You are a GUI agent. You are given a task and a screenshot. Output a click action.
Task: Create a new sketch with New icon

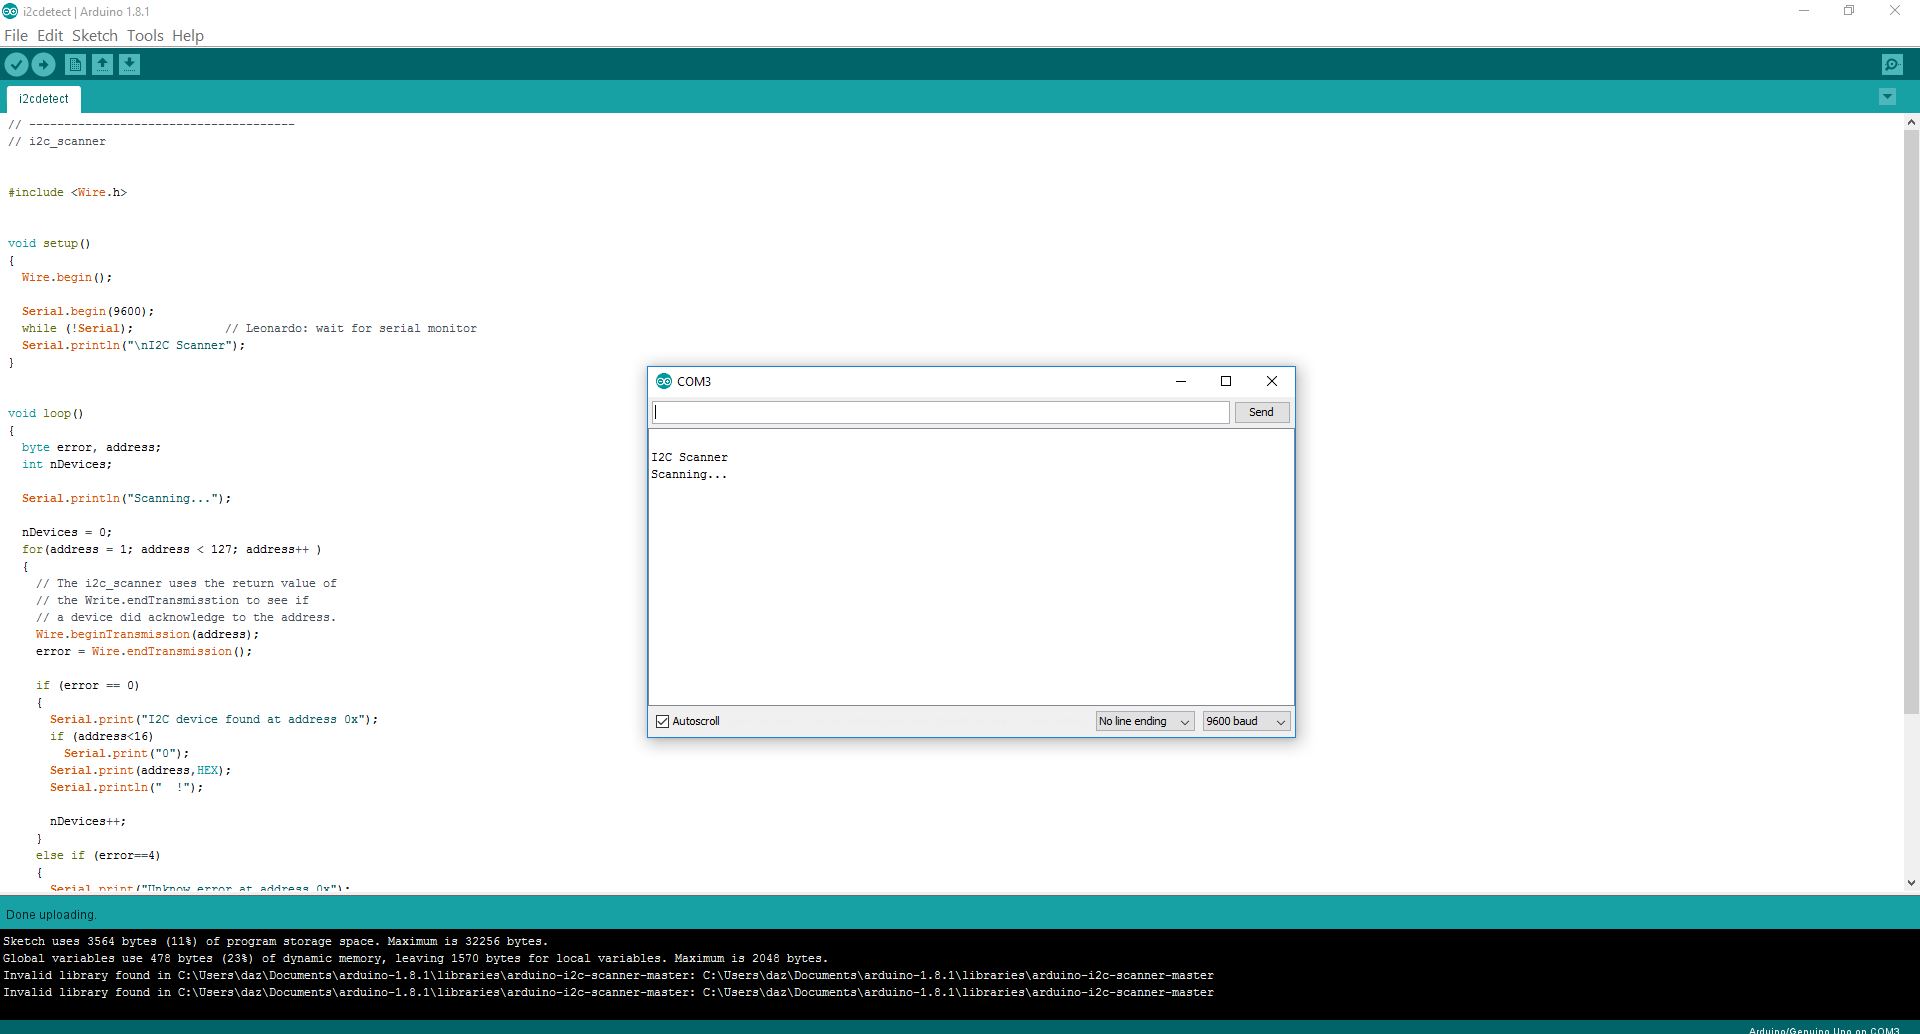click(75, 65)
